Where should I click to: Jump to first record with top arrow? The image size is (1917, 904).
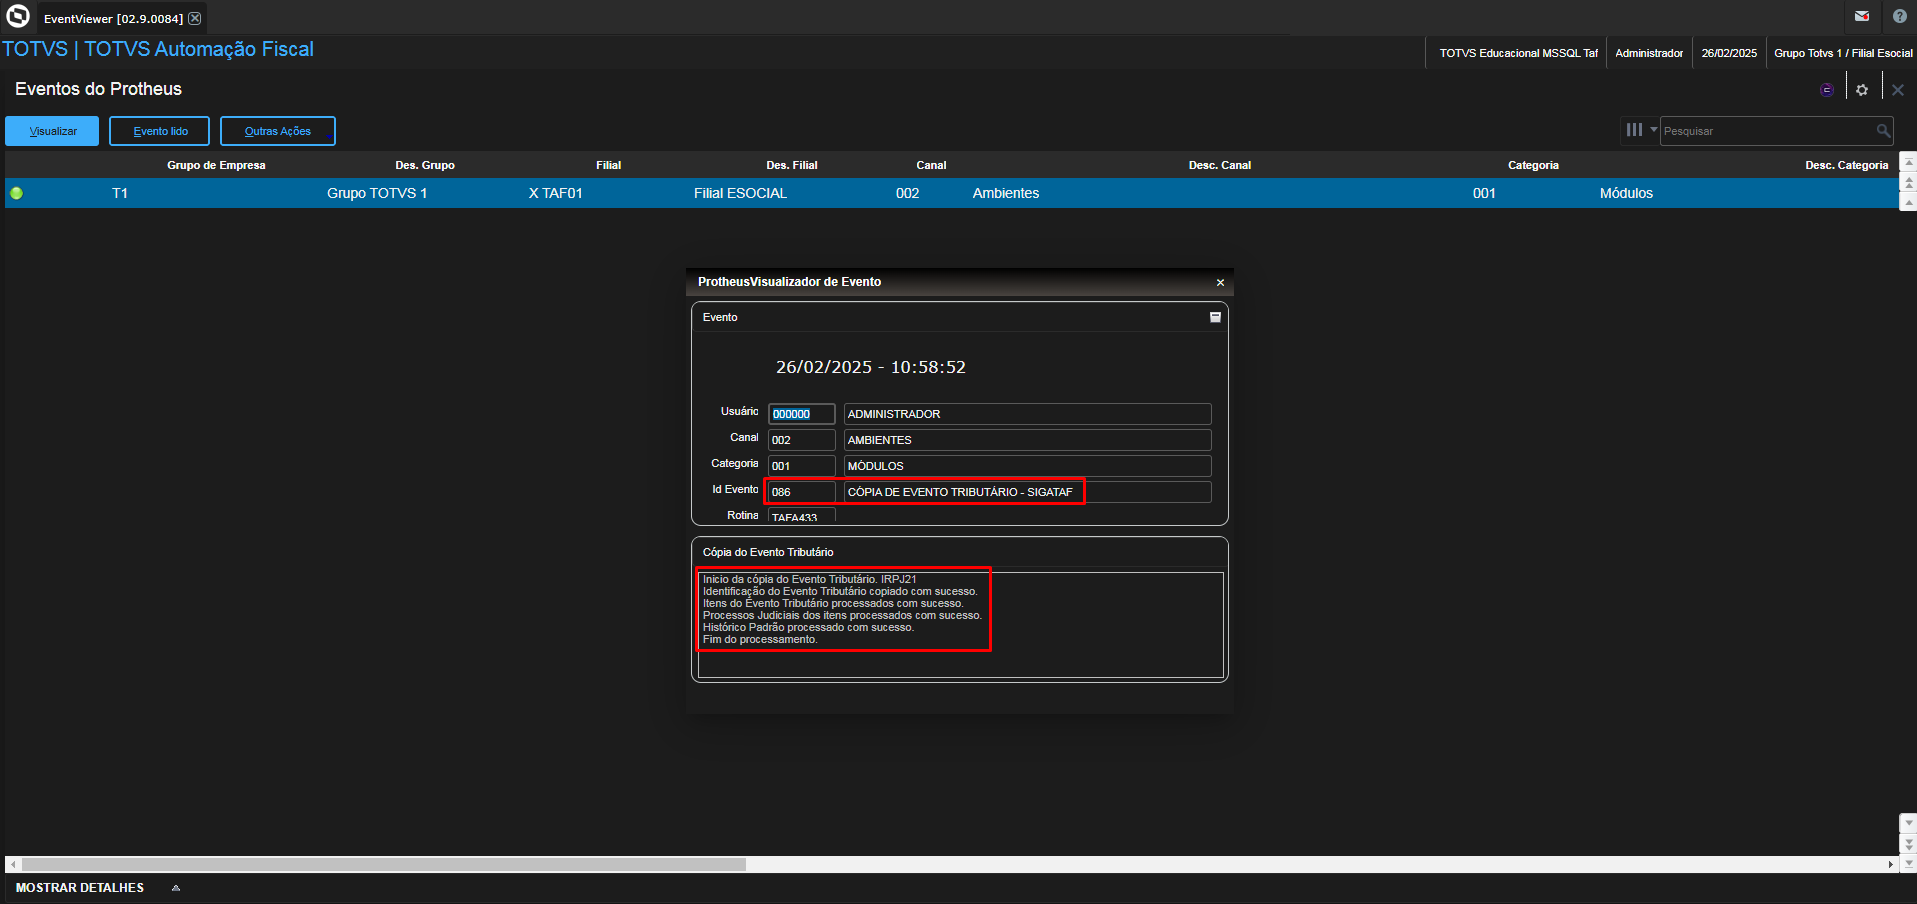(1908, 162)
